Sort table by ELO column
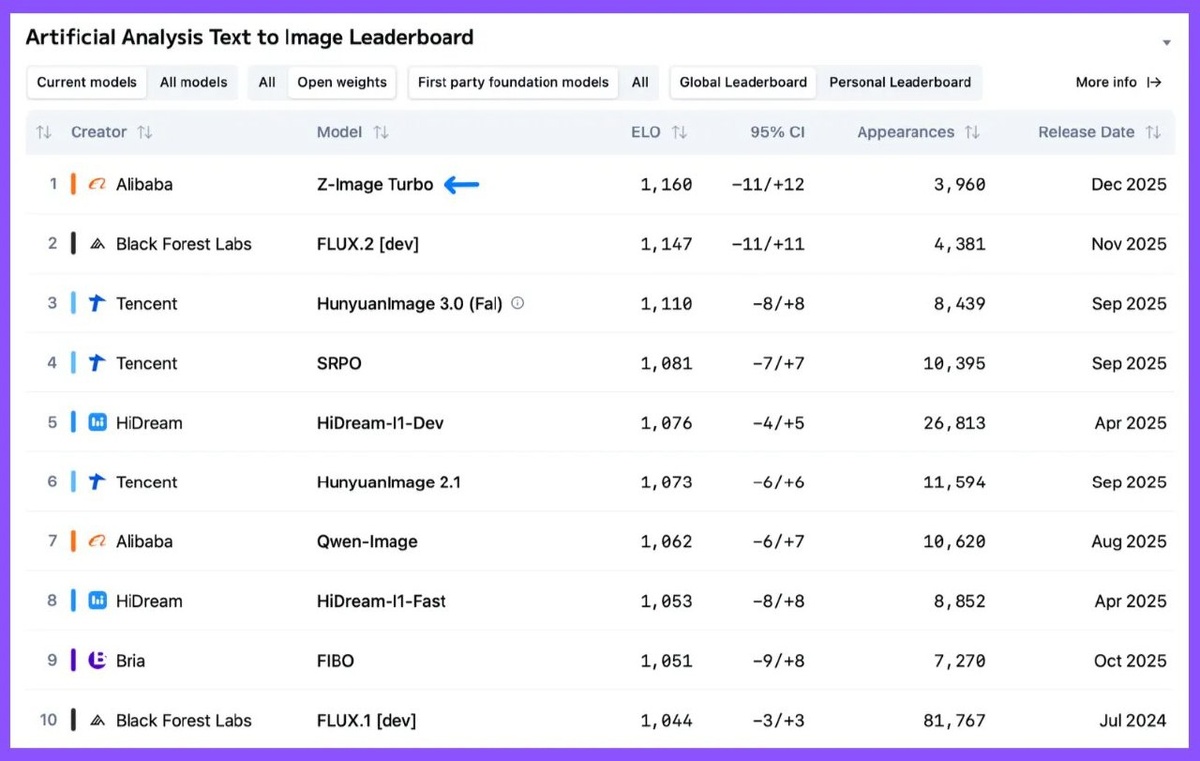 click(679, 132)
